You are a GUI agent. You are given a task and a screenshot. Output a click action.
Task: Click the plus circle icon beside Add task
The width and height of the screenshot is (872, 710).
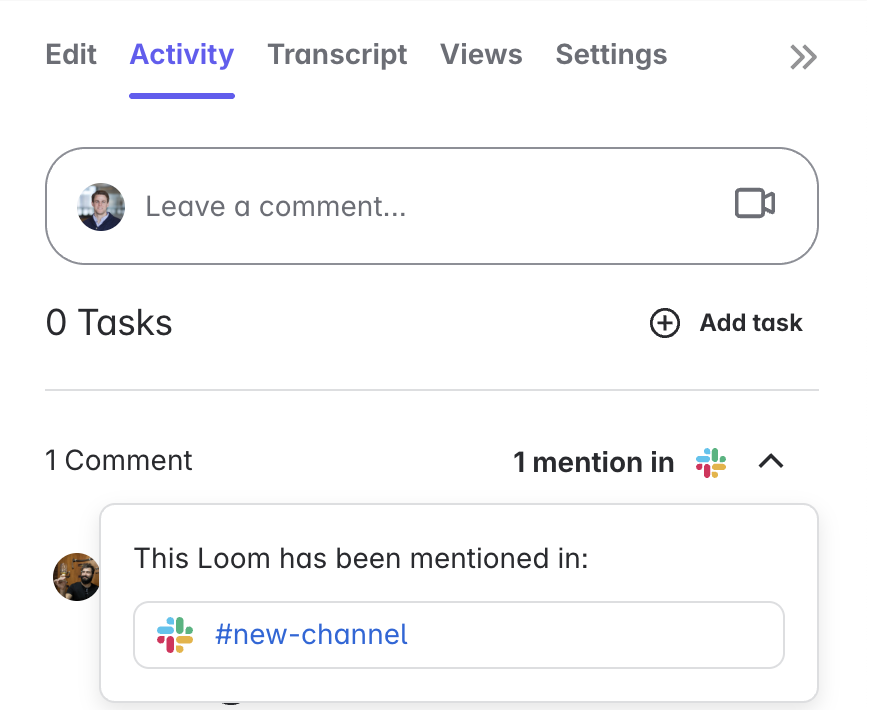[665, 323]
